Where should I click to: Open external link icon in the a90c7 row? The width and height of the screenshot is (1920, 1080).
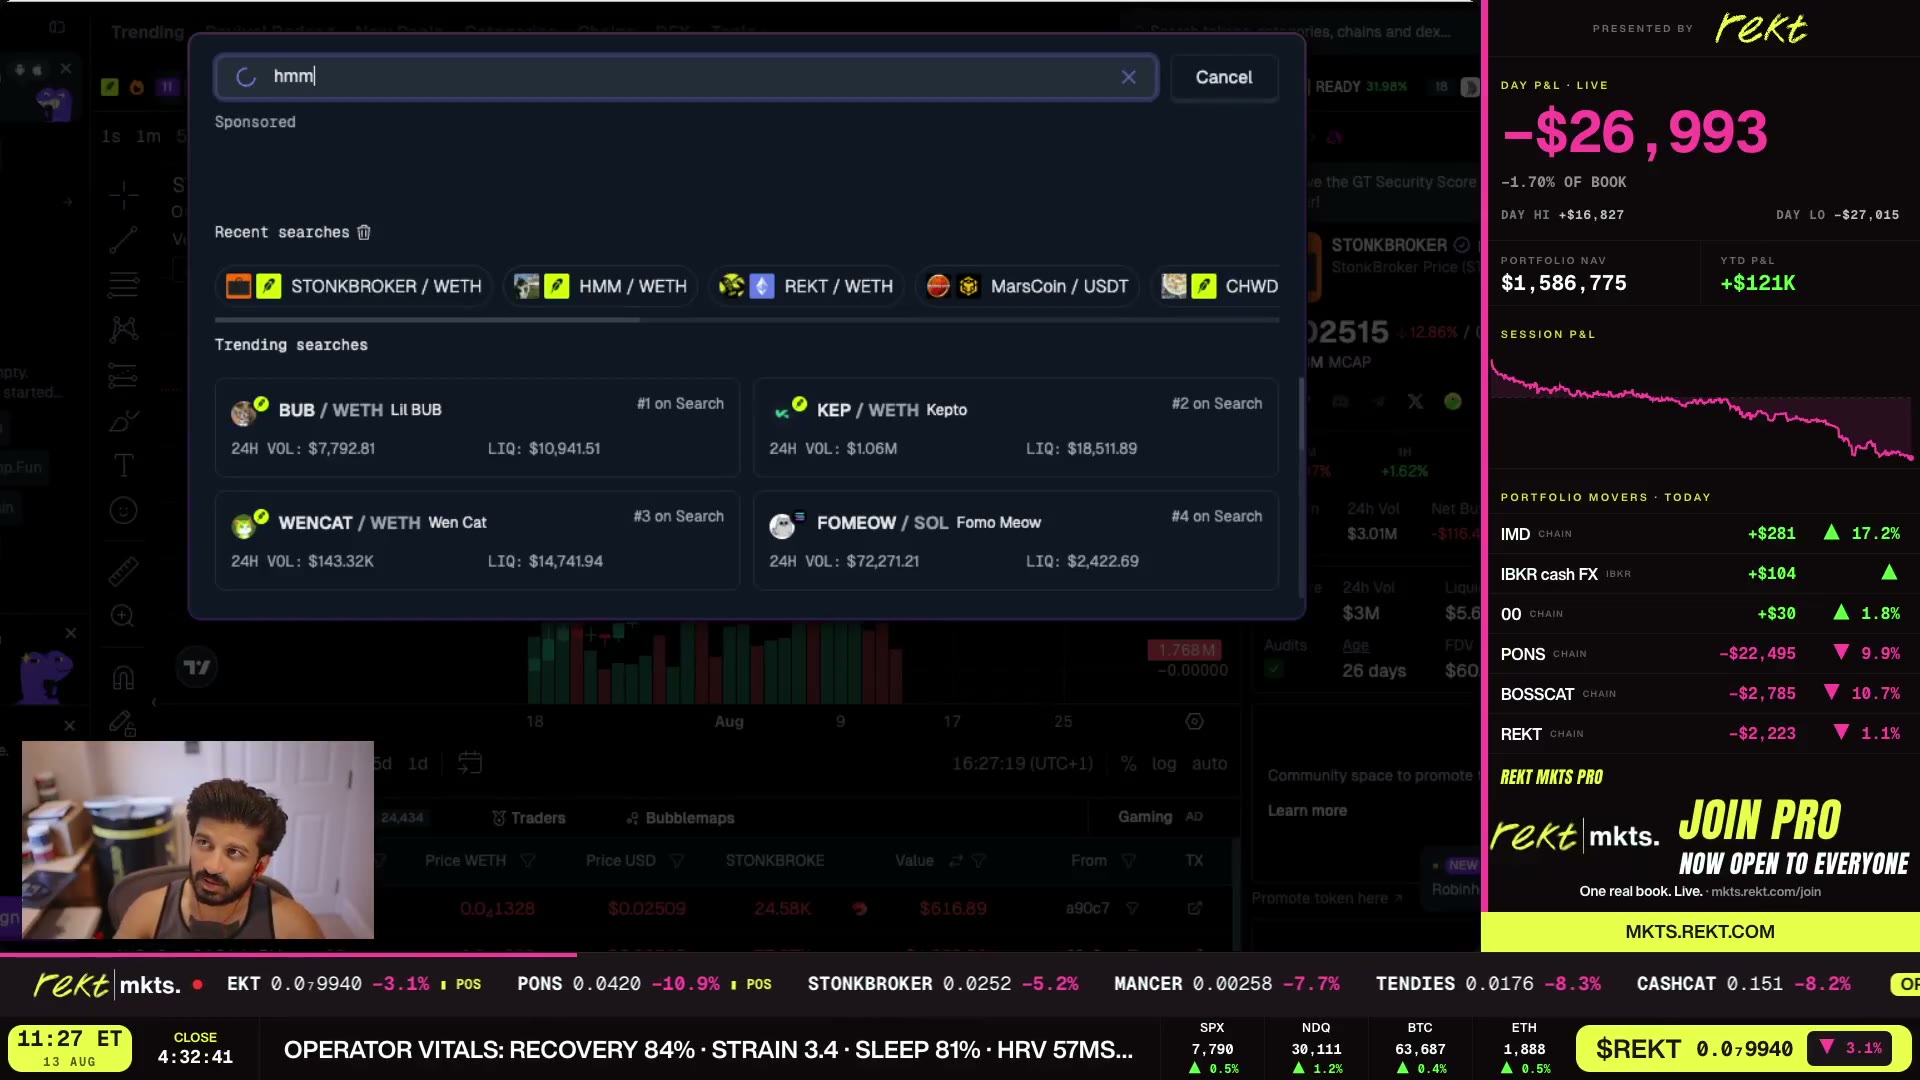pos(1194,908)
